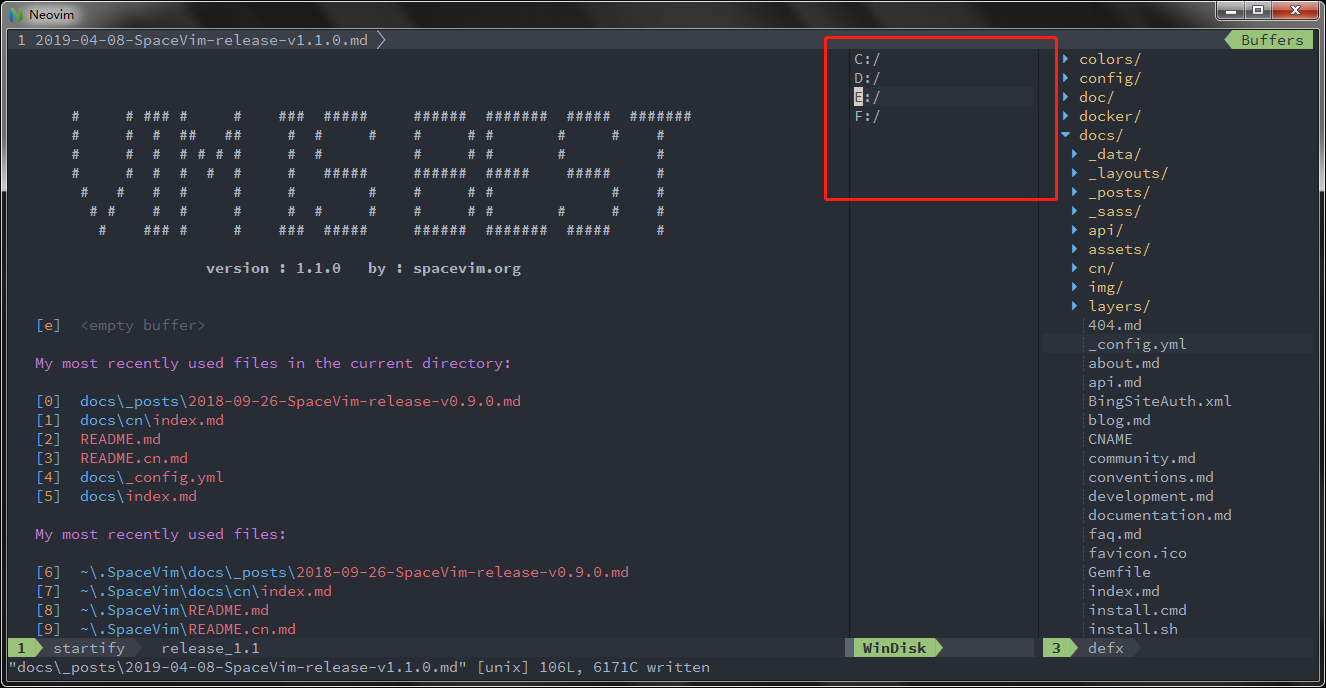Open entry [5] docs\index.md
The width and height of the screenshot is (1326, 688).
(x=116, y=496)
